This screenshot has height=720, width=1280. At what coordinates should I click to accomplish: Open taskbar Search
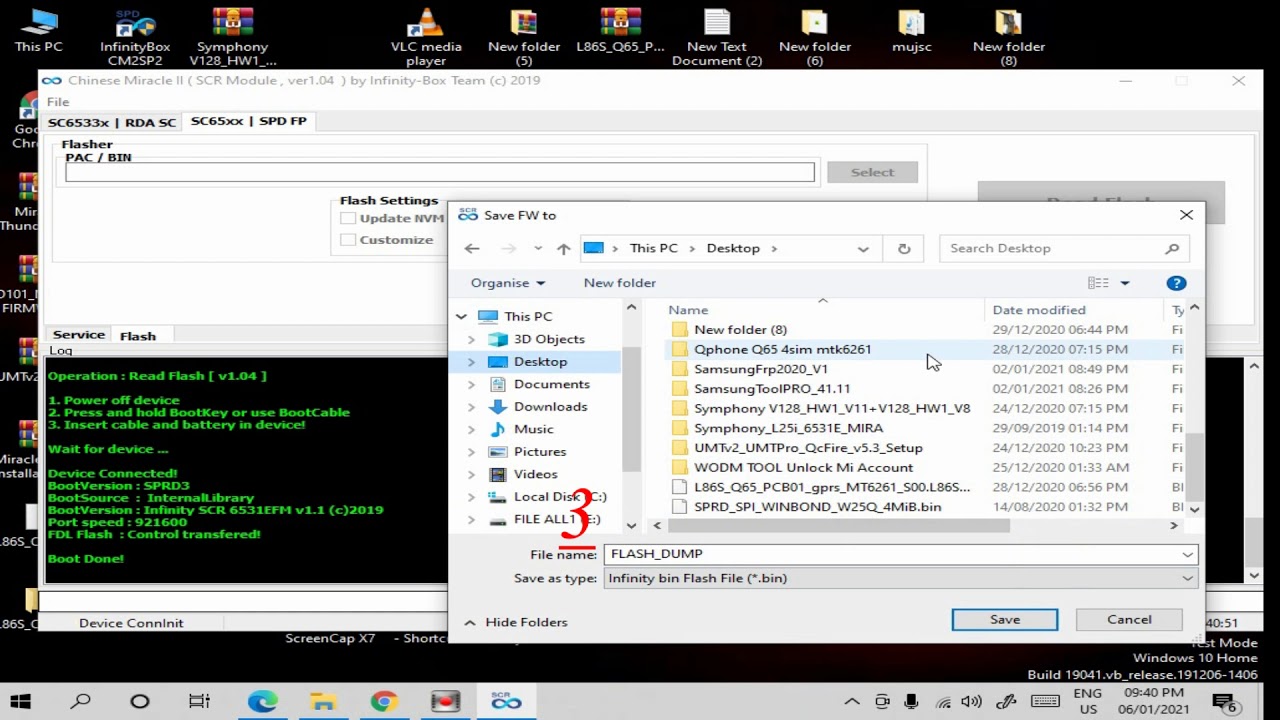click(81, 702)
